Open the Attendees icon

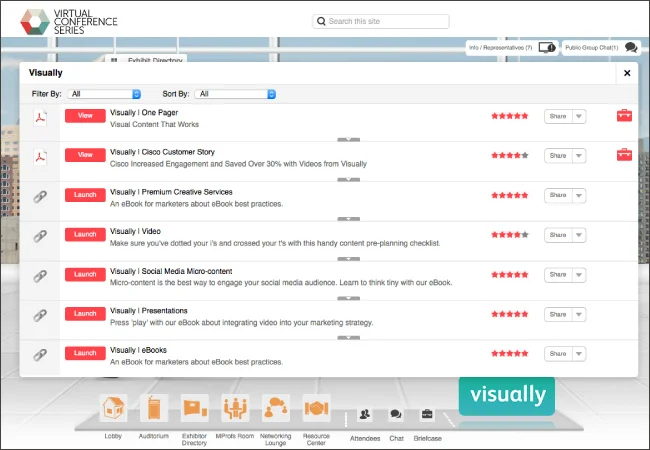pyautogui.click(x=365, y=414)
